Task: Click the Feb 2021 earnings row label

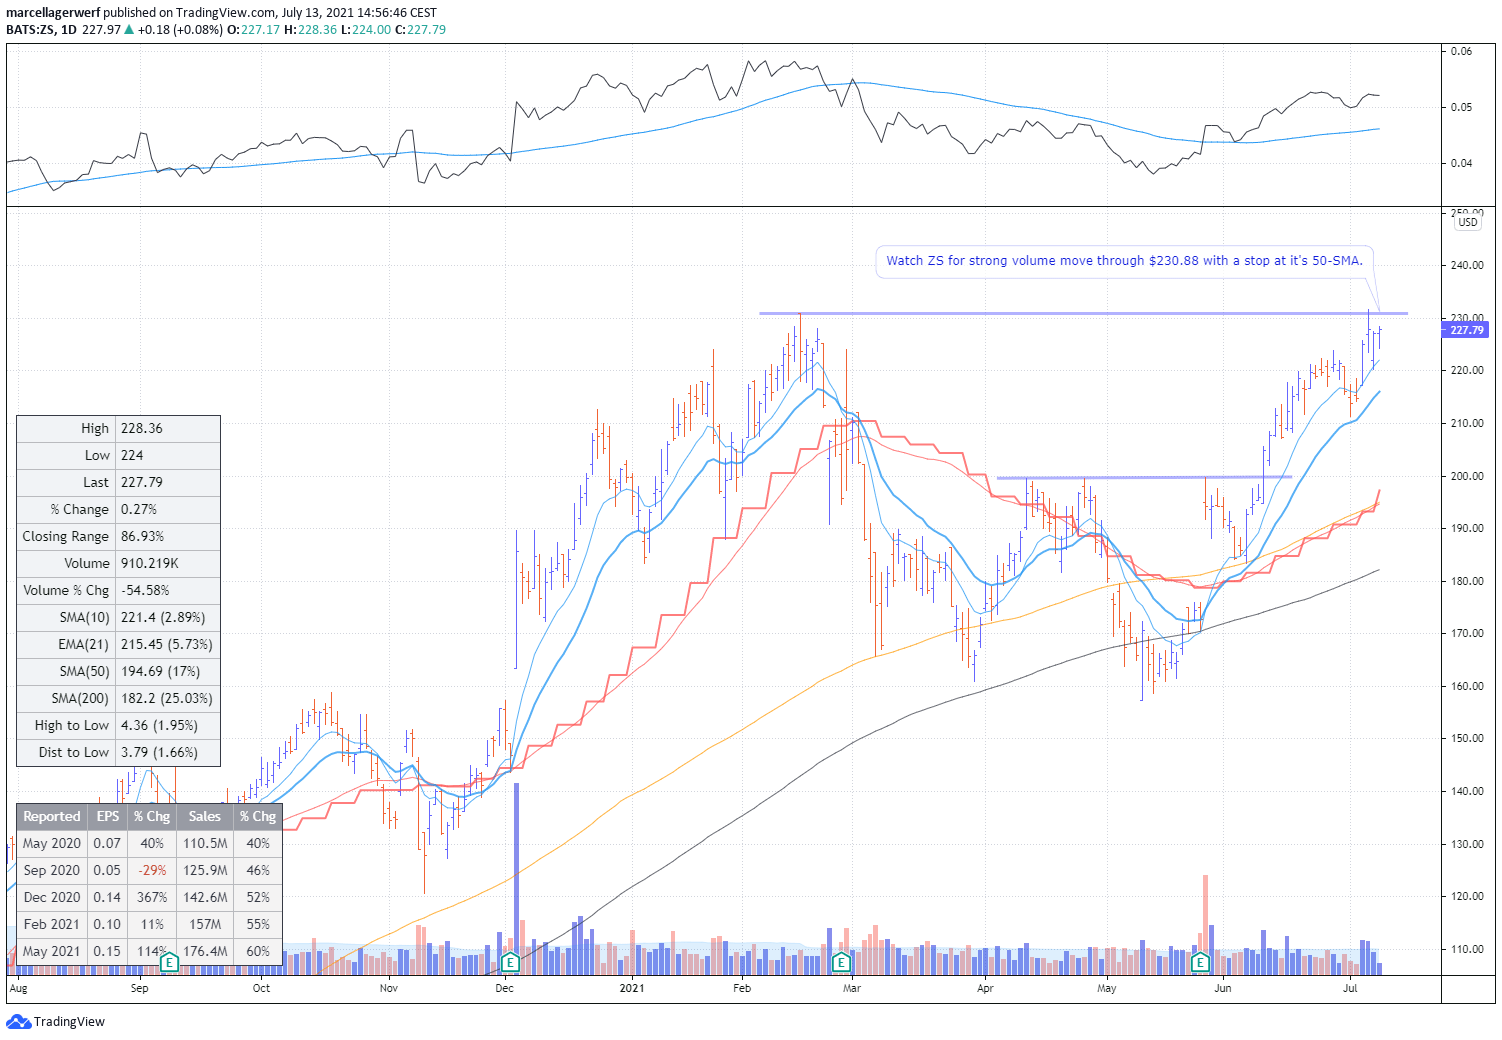Action: (x=52, y=924)
